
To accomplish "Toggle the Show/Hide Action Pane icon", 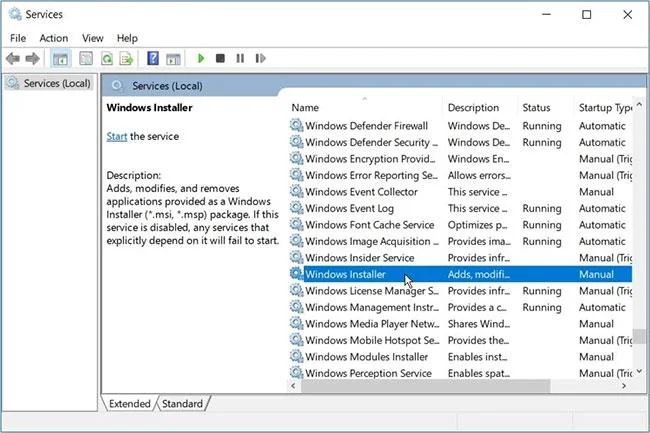I will click(x=173, y=59).
